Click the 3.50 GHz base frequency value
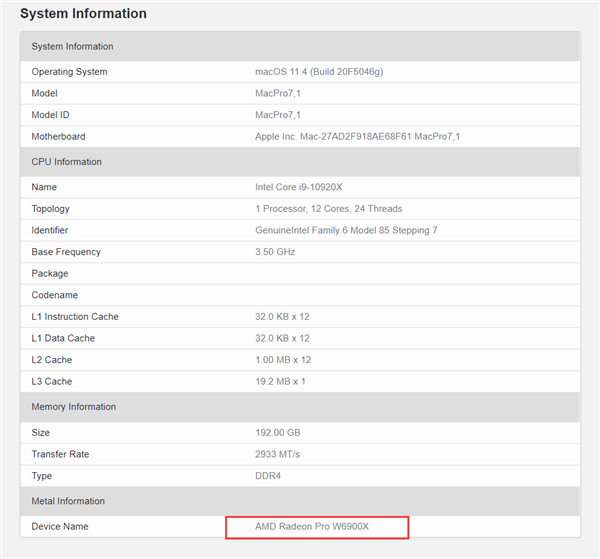The image size is (600, 559). coord(276,252)
